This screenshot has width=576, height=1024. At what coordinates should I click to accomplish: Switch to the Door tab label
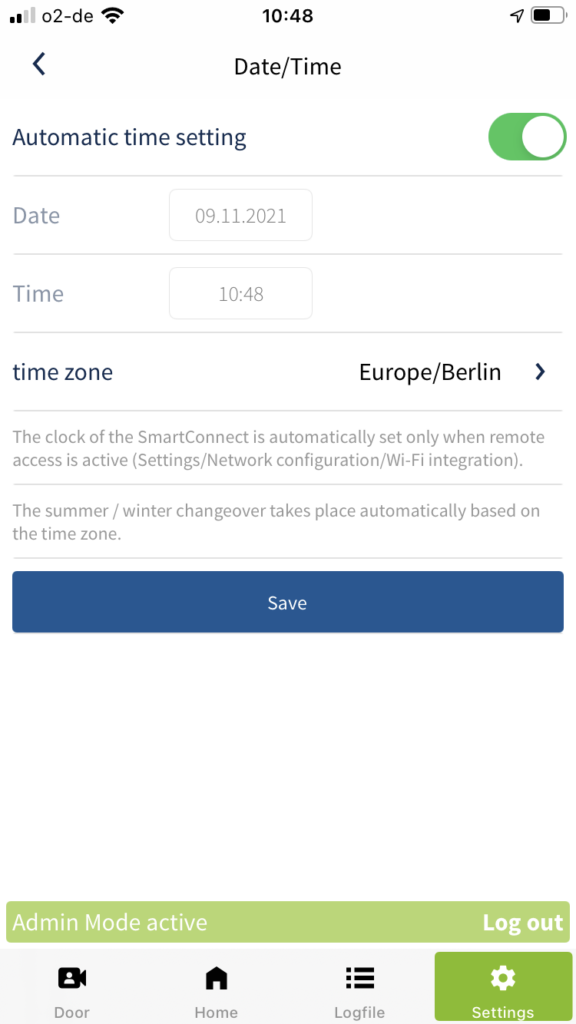click(72, 1013)
